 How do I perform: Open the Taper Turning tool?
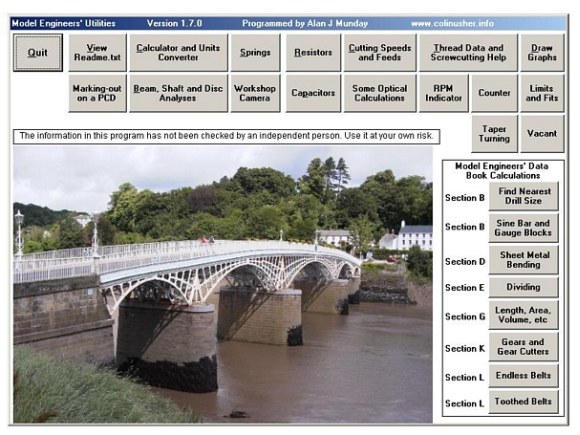(x=494, y=134)
